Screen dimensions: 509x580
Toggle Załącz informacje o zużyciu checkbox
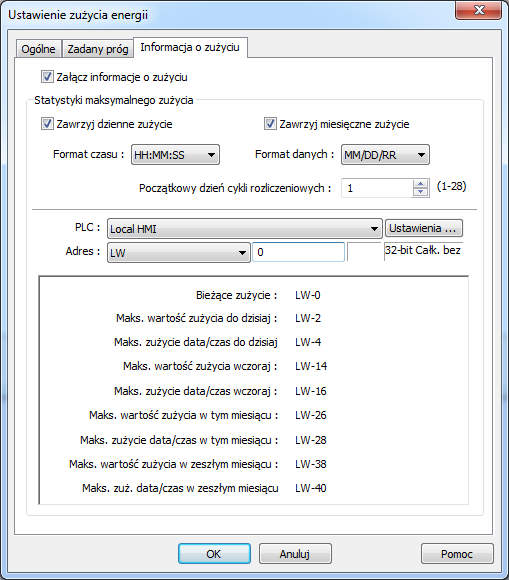[47, 77]
